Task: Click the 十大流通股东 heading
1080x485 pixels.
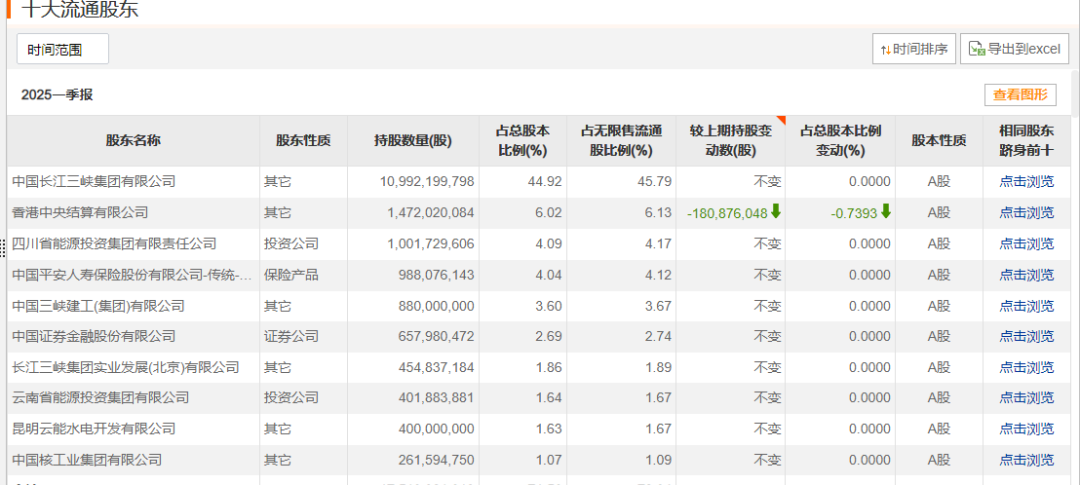Action: [x=80, y=10]
